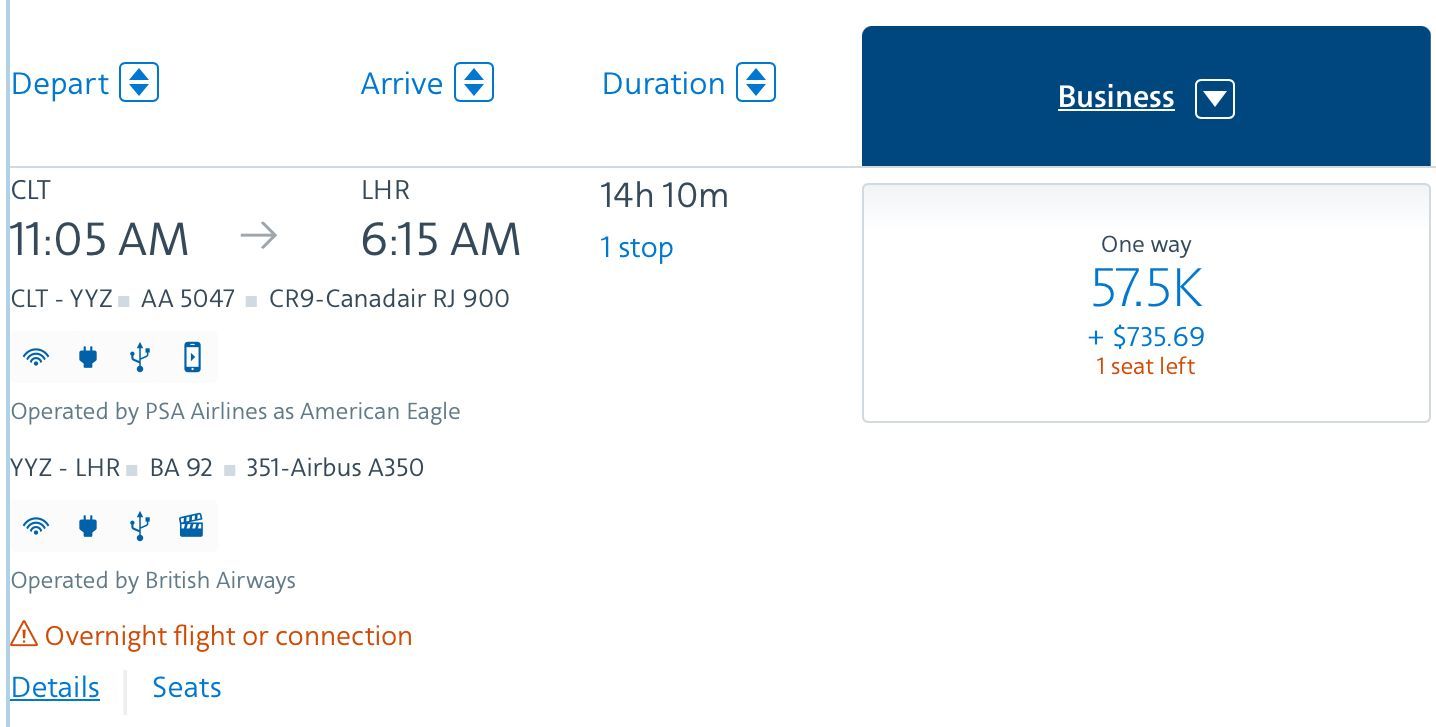Open the flight Details link
1436x727 pixels.
[x=55, y=687]
